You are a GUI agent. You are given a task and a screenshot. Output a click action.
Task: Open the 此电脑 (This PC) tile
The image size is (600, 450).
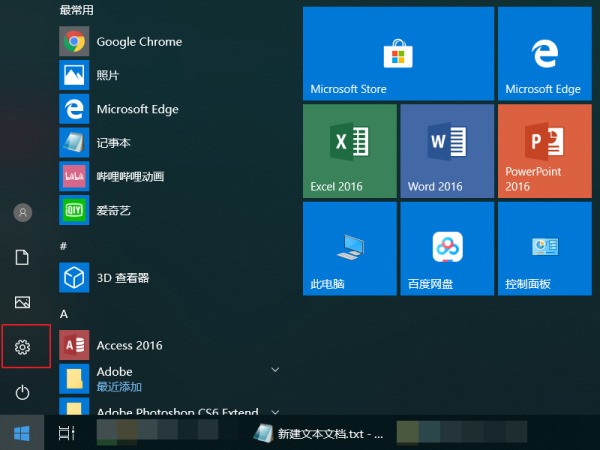350,249
